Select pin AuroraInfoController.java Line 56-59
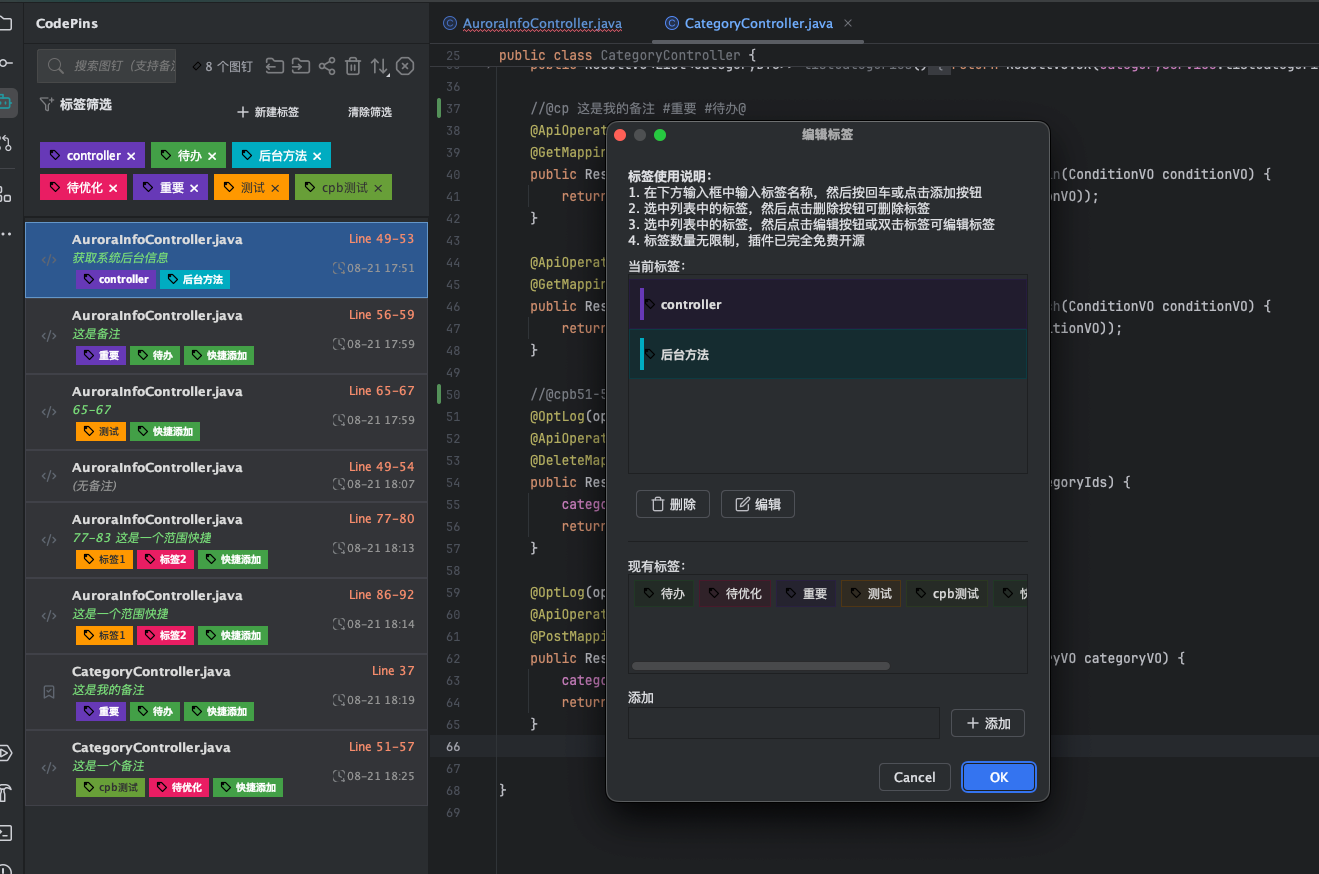The width and height of the screenshot is (1319, 874). 226,336
